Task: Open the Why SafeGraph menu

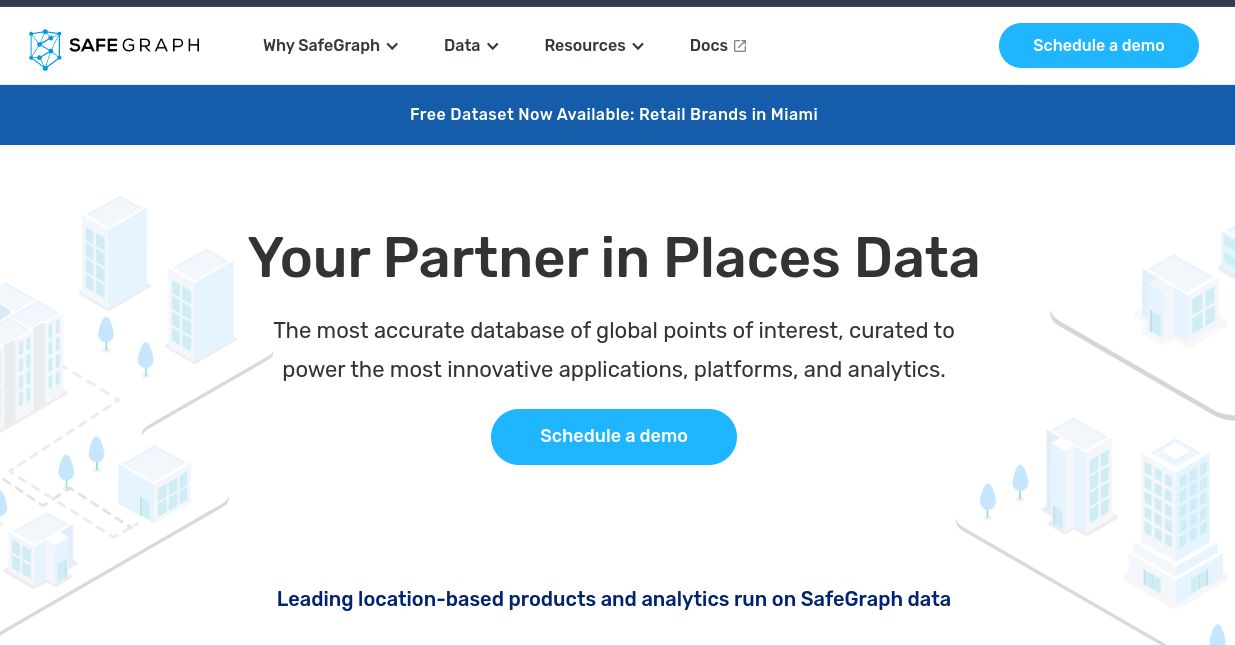Action: pyautogui.click(x=320, y=46)
